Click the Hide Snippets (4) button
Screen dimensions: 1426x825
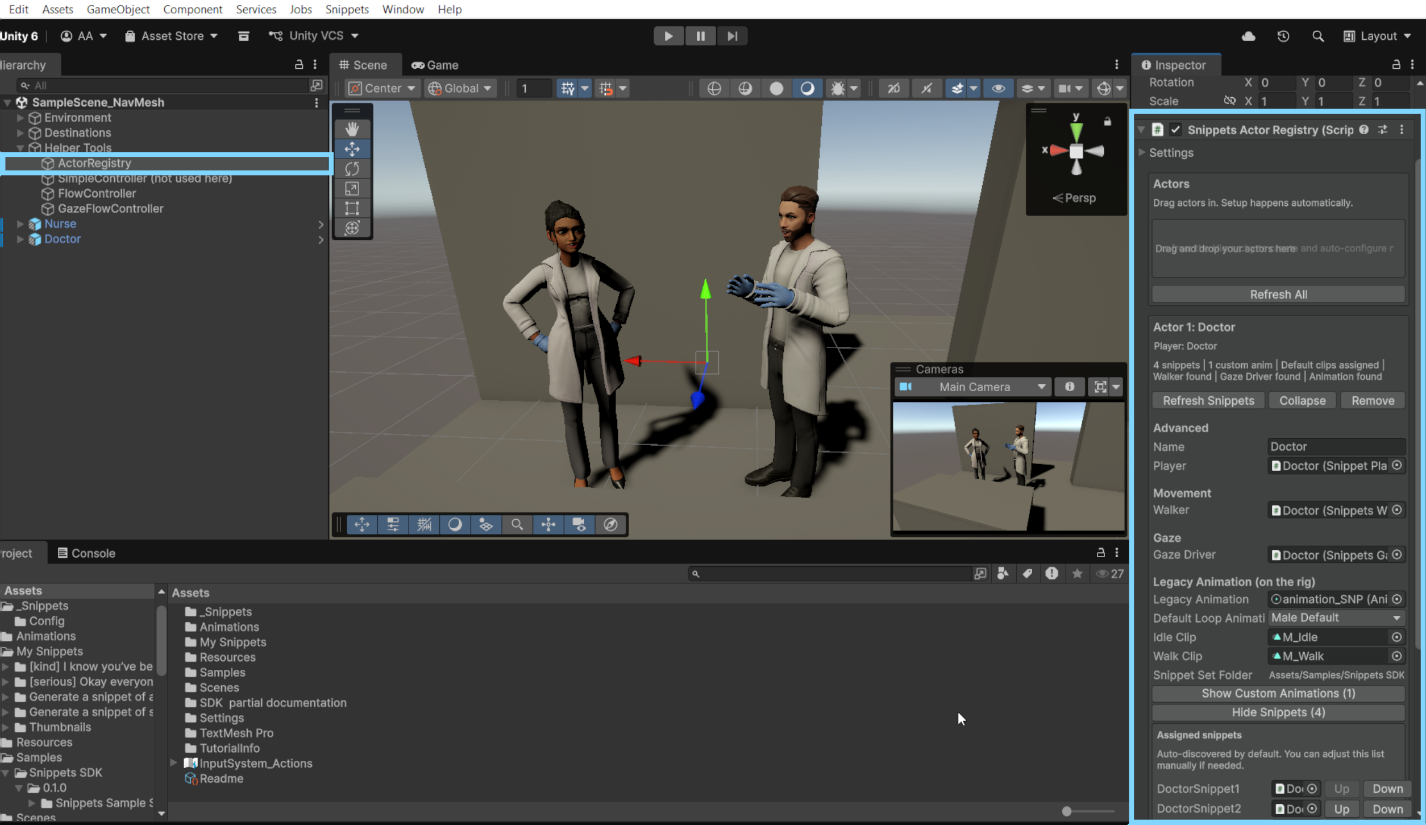click(x=1278, y=713)
